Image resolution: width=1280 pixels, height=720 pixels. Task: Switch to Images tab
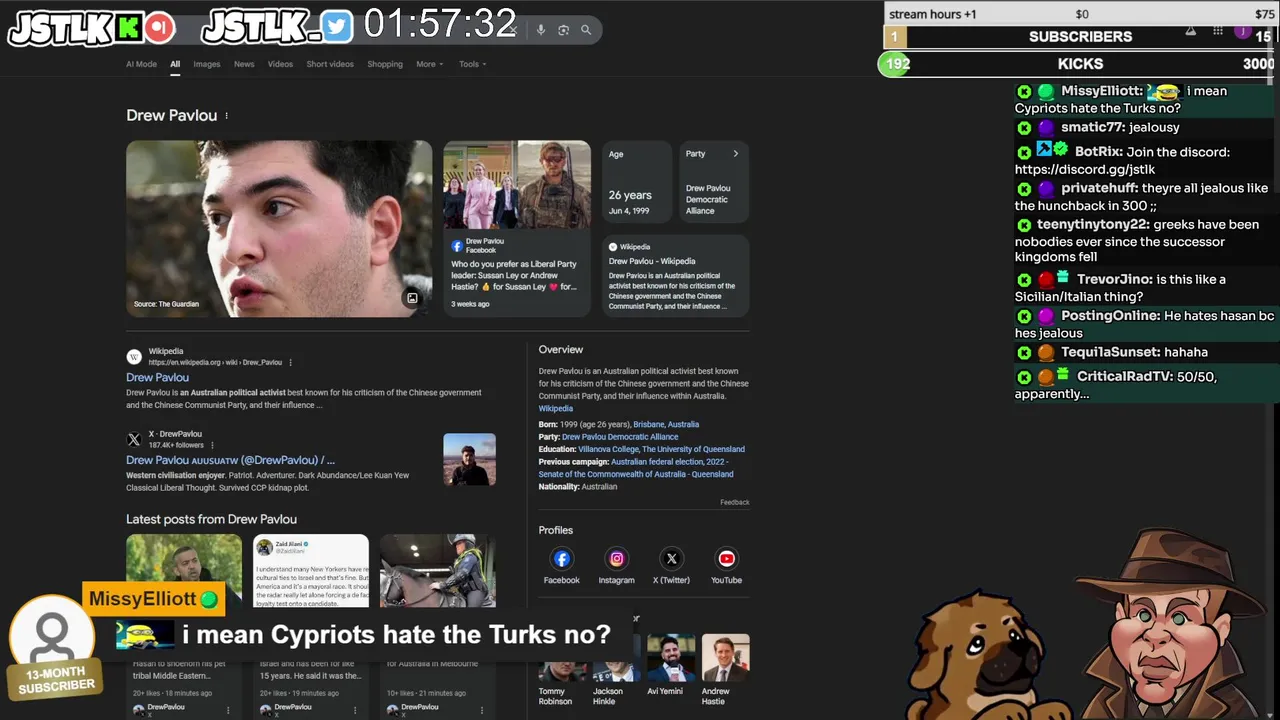(207, 64)
